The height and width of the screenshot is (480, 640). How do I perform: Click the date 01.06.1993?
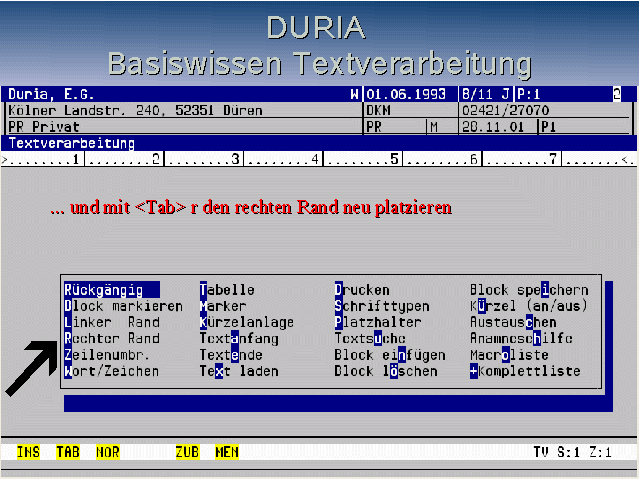(x=406, y=95)
